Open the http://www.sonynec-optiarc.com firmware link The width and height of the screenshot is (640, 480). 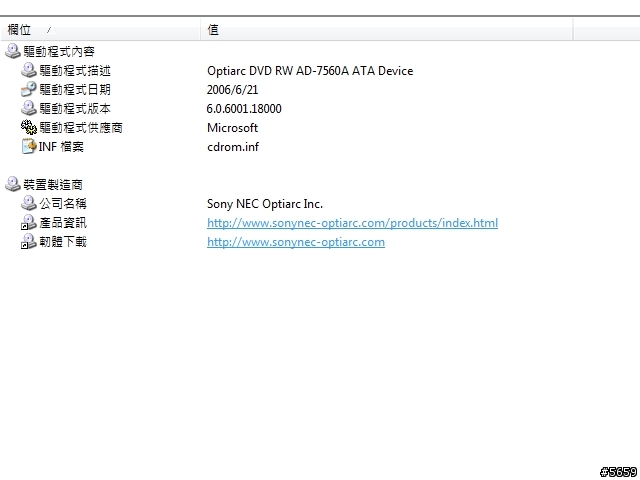tap(296, 242)
